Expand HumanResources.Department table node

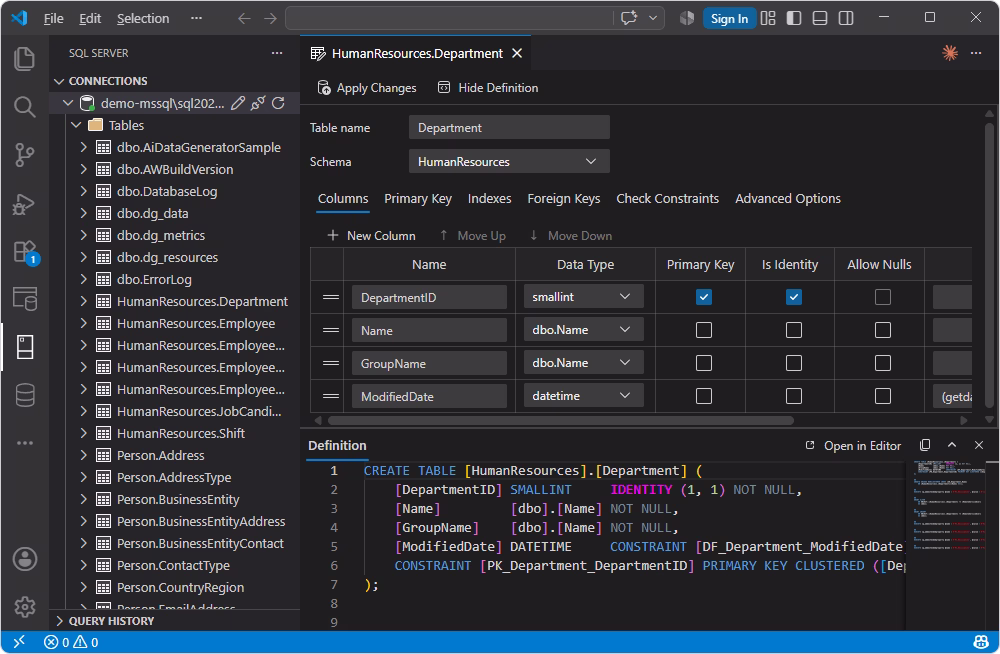pyautogui.click(x=84, y=301)
